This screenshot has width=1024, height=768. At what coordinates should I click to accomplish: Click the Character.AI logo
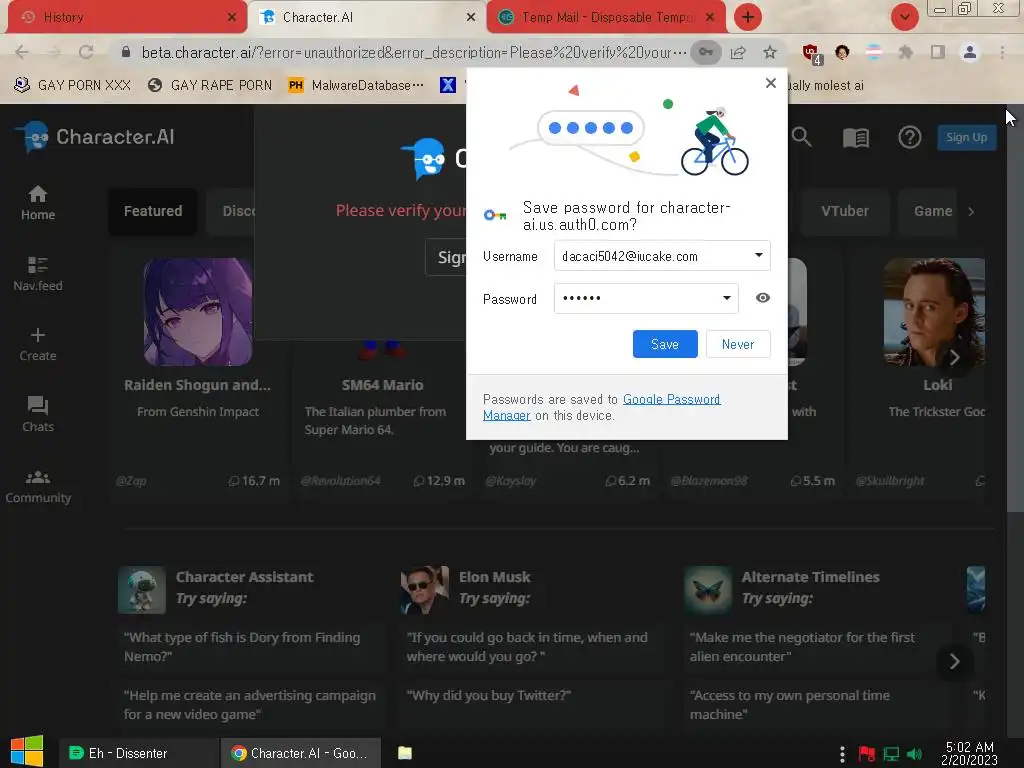[x=95, y=136]
